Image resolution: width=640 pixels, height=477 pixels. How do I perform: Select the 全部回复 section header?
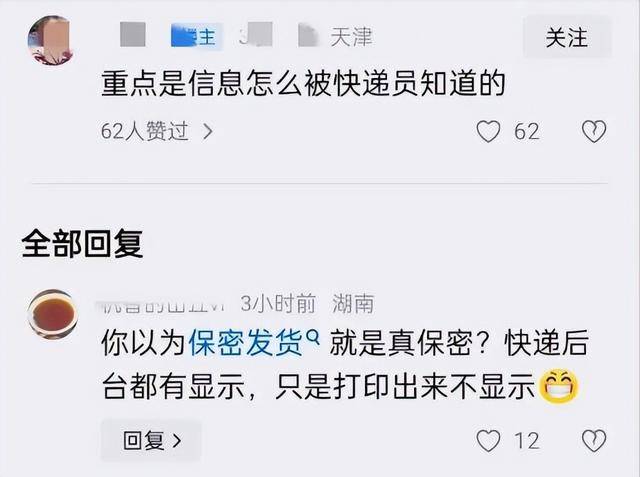point(82,244)
